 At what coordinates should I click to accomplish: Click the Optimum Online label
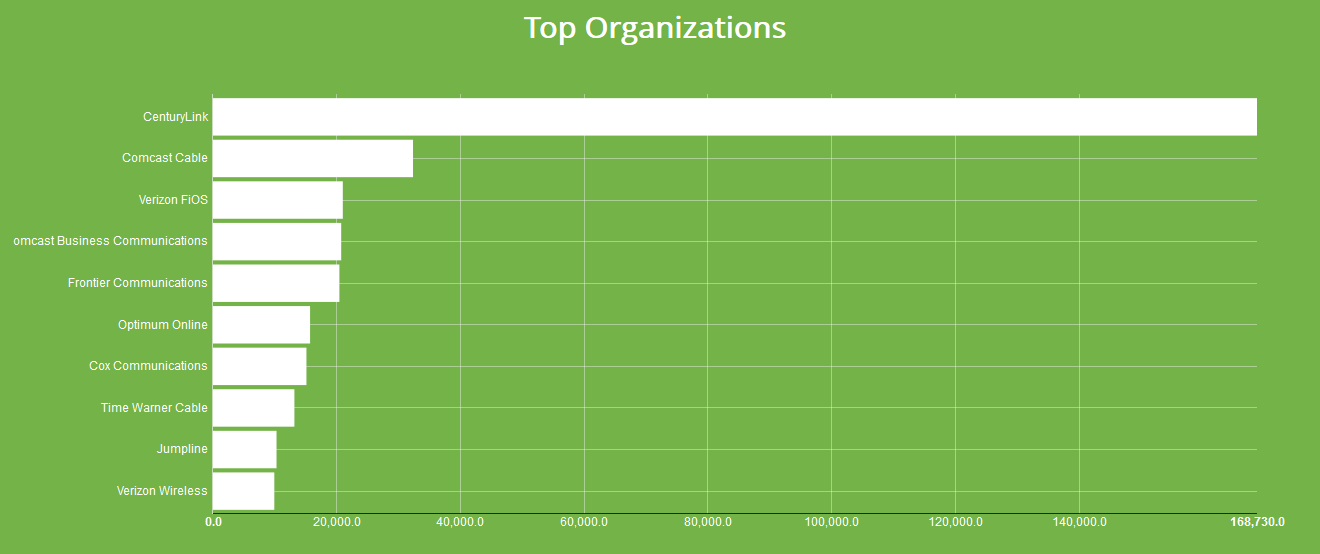point(163,325)
